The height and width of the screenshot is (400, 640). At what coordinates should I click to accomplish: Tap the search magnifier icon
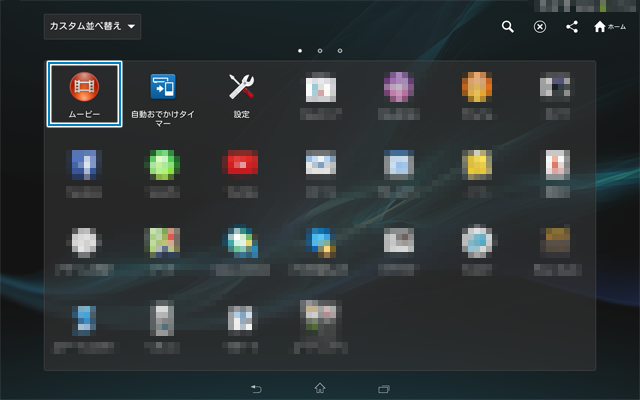[508, 27]
